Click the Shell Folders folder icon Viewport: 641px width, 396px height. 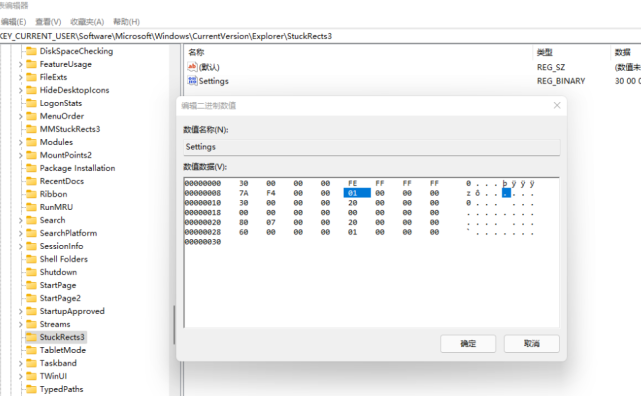[31, 259]
